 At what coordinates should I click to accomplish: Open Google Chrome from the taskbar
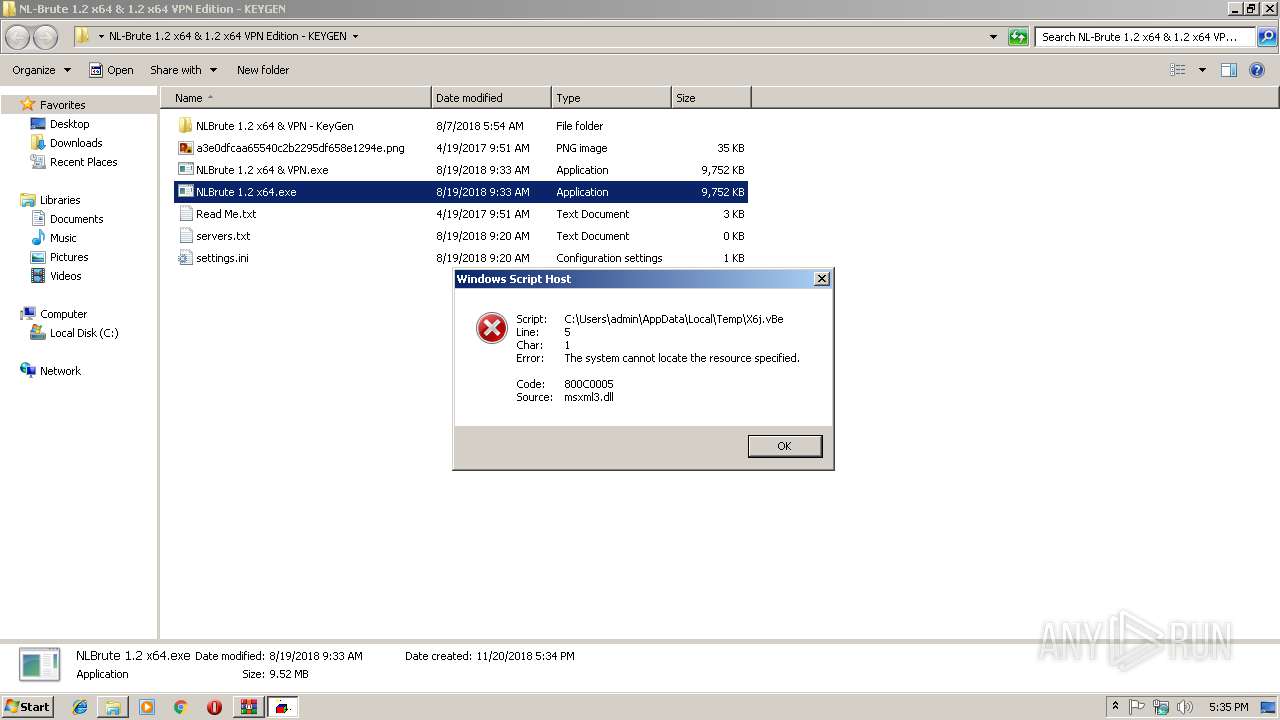point(180,707)
